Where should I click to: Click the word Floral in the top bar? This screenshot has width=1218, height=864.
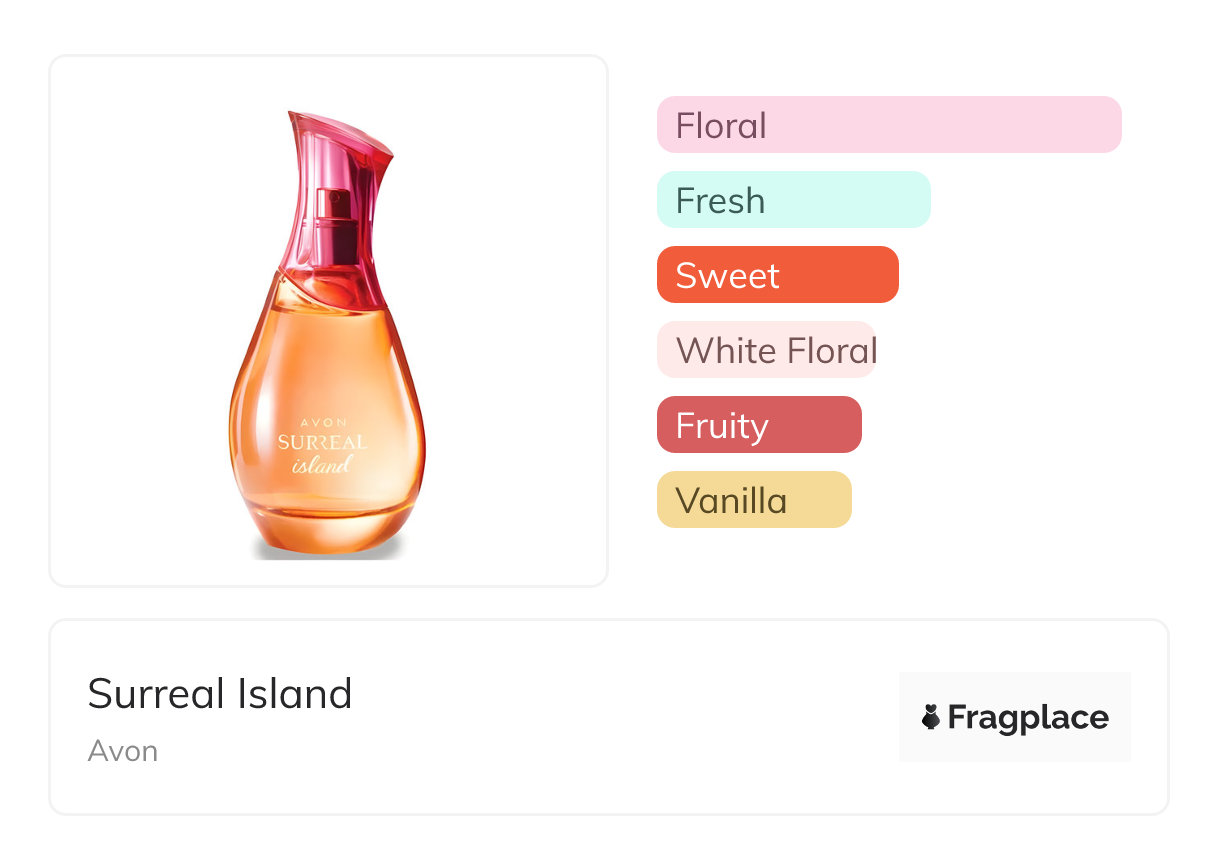(721, 126)
